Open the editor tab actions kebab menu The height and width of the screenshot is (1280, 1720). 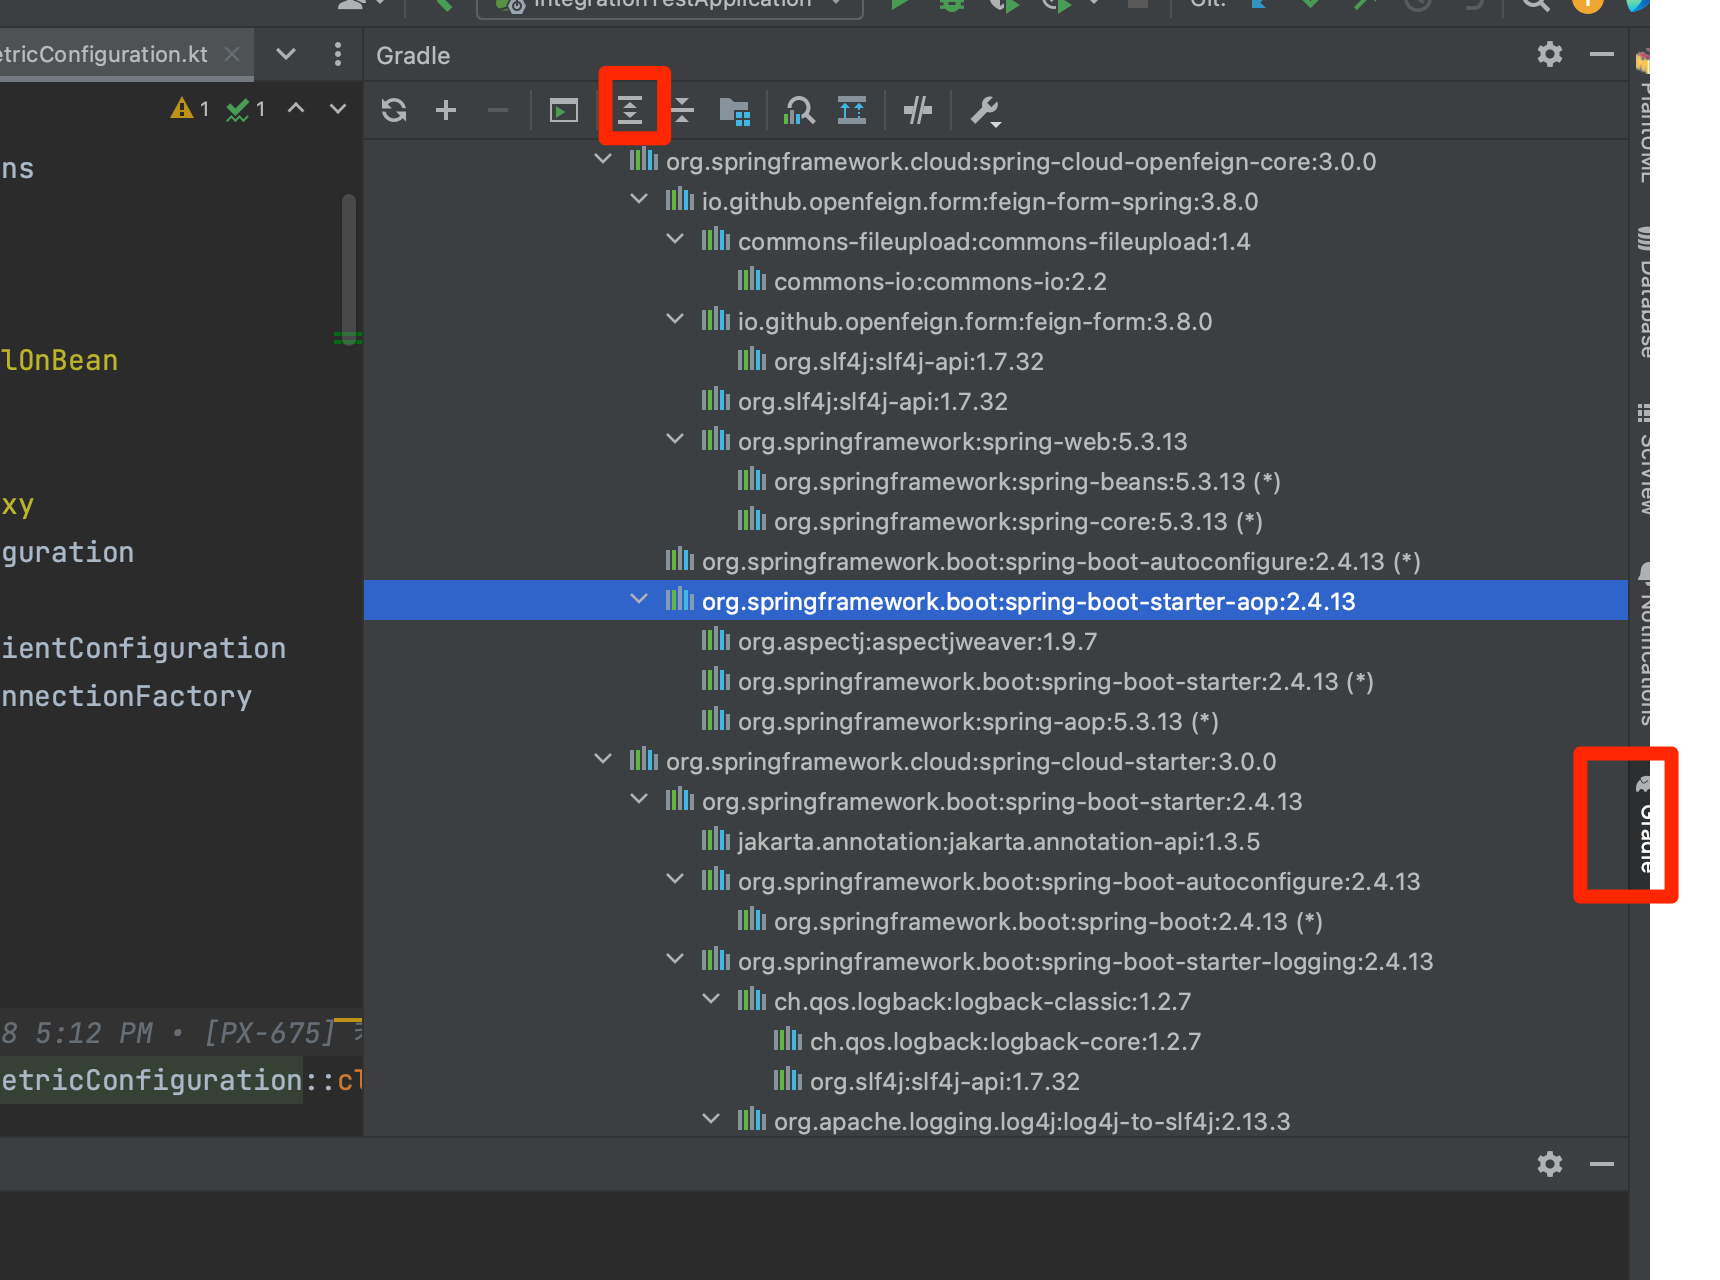tap(338, 54)
